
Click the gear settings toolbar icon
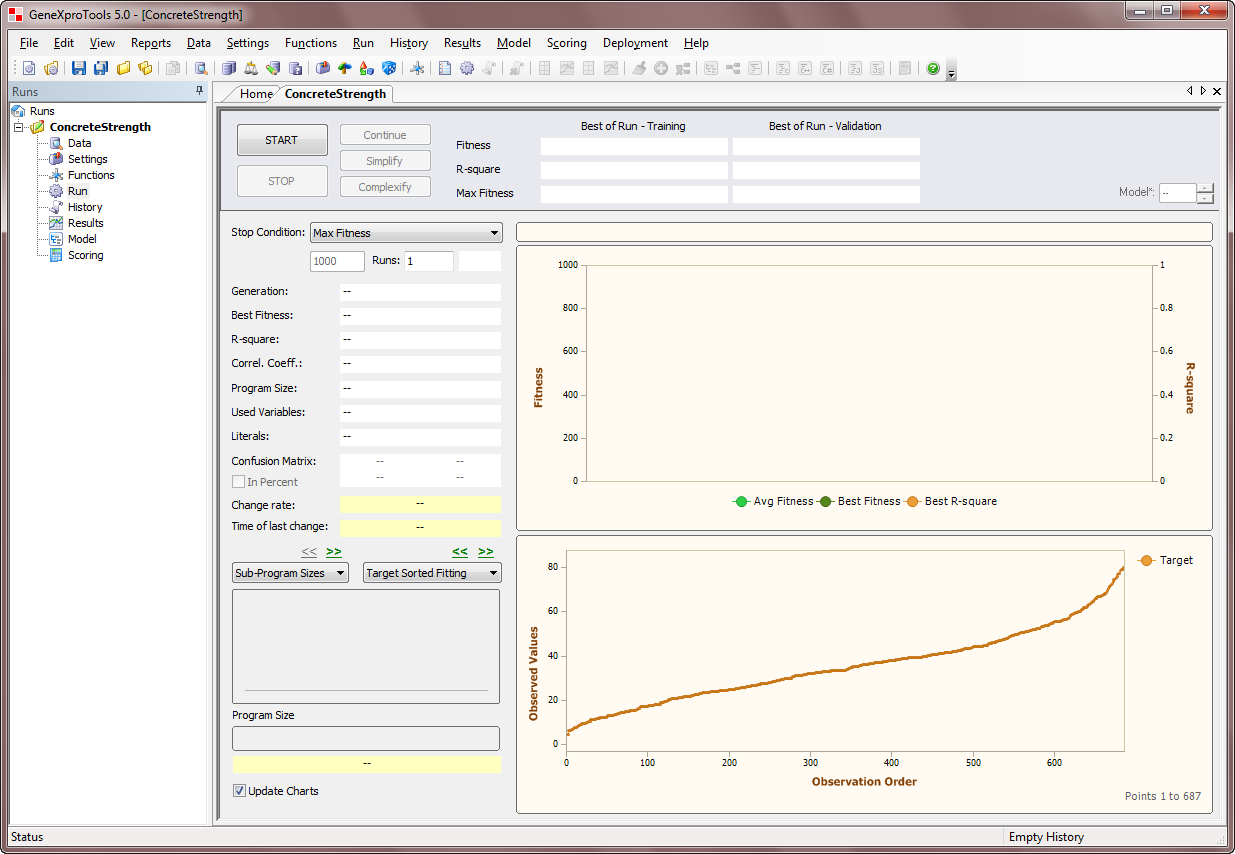(x=466, y=68)
